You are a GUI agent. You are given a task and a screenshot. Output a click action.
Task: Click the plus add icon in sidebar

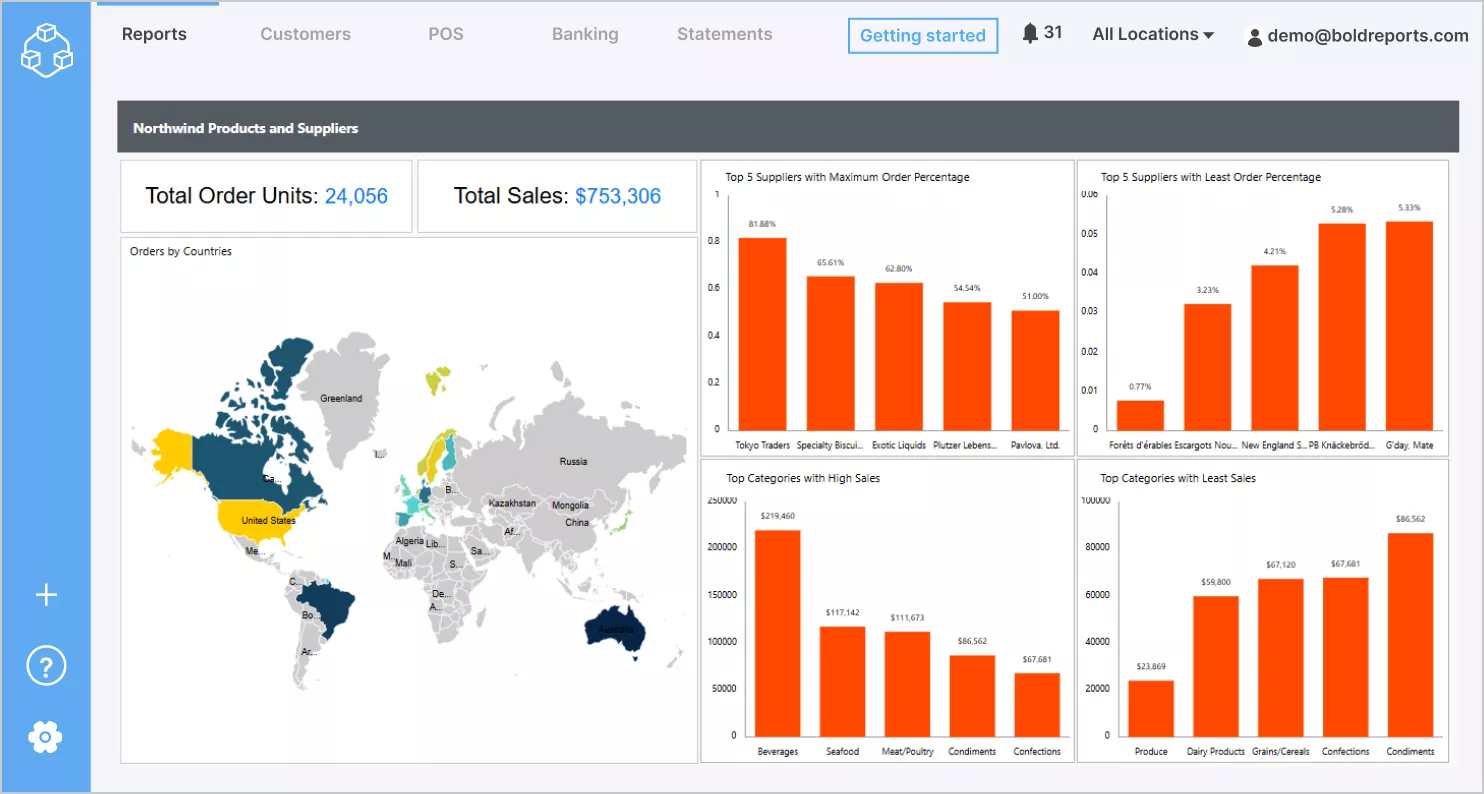pyautogui.click(x=46, y=596)
